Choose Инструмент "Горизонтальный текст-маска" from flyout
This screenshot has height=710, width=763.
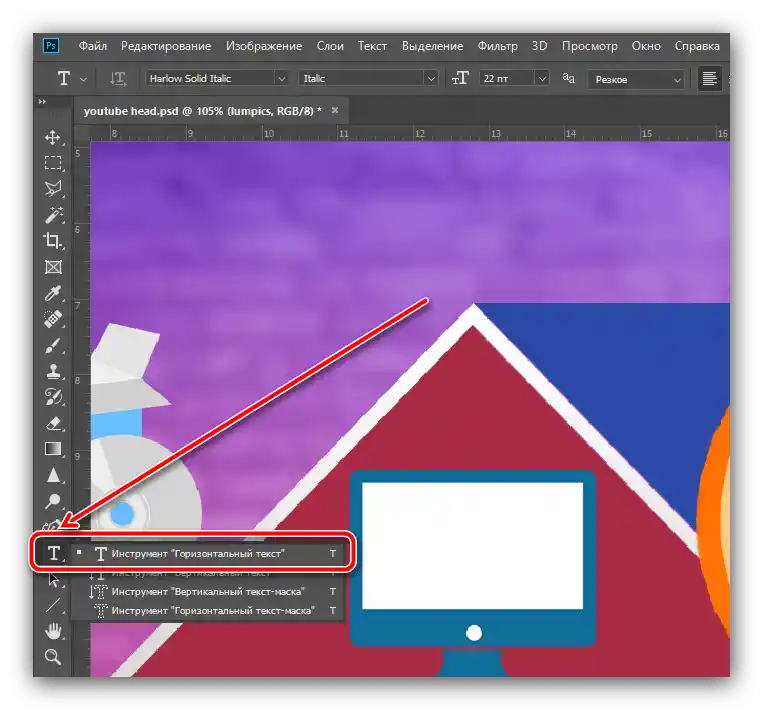pos(208,610)
